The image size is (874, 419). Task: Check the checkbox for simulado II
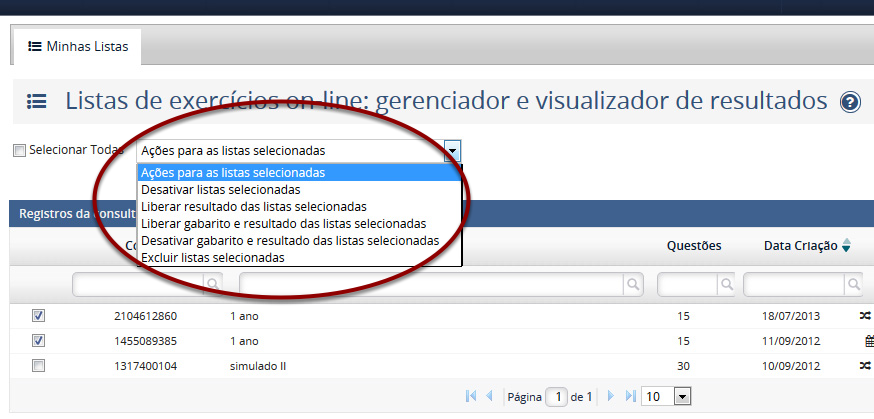pyautogui.click(x=38, y=366)
